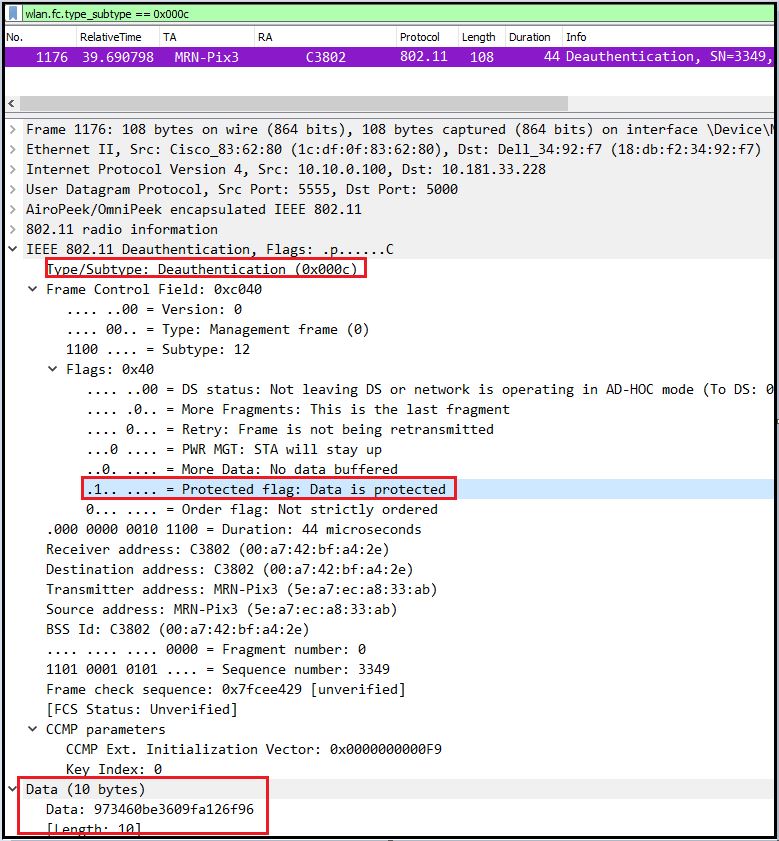Screen dimensions: 779x841
Task: Select Source address: MRN-Pix3 line
Action: tap(222, 609)
